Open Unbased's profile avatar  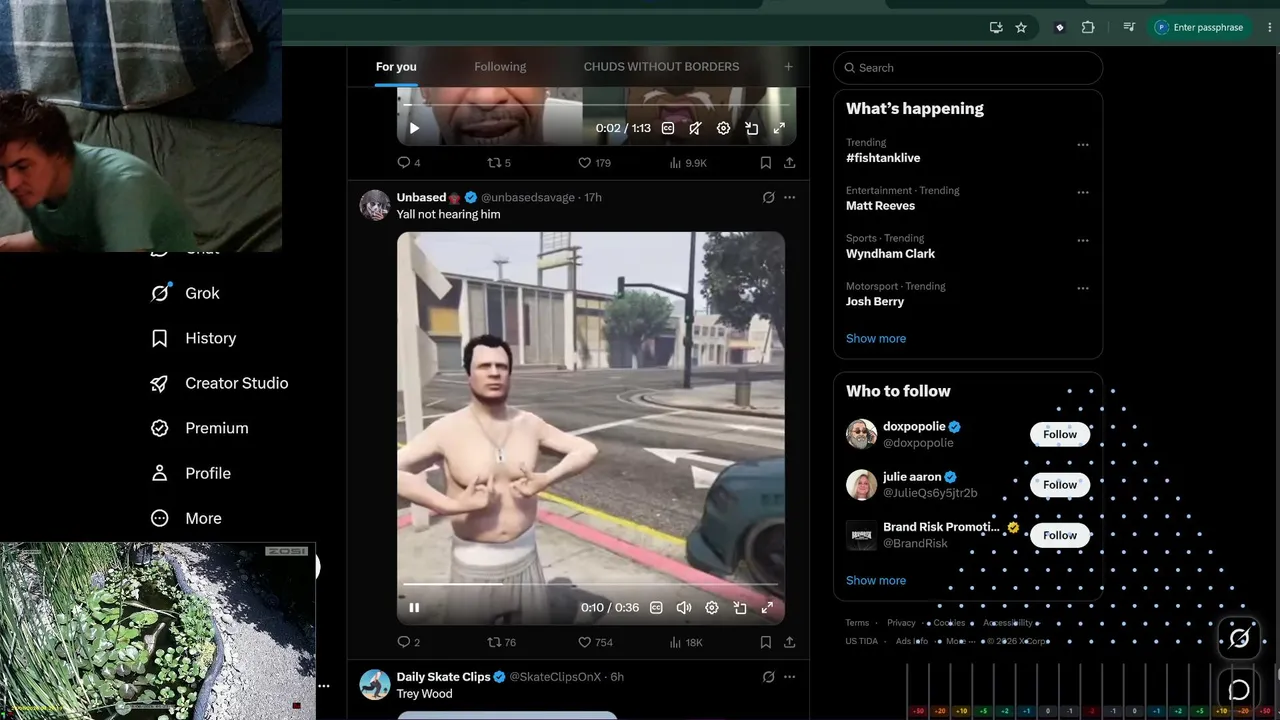(x=375, y=205)
